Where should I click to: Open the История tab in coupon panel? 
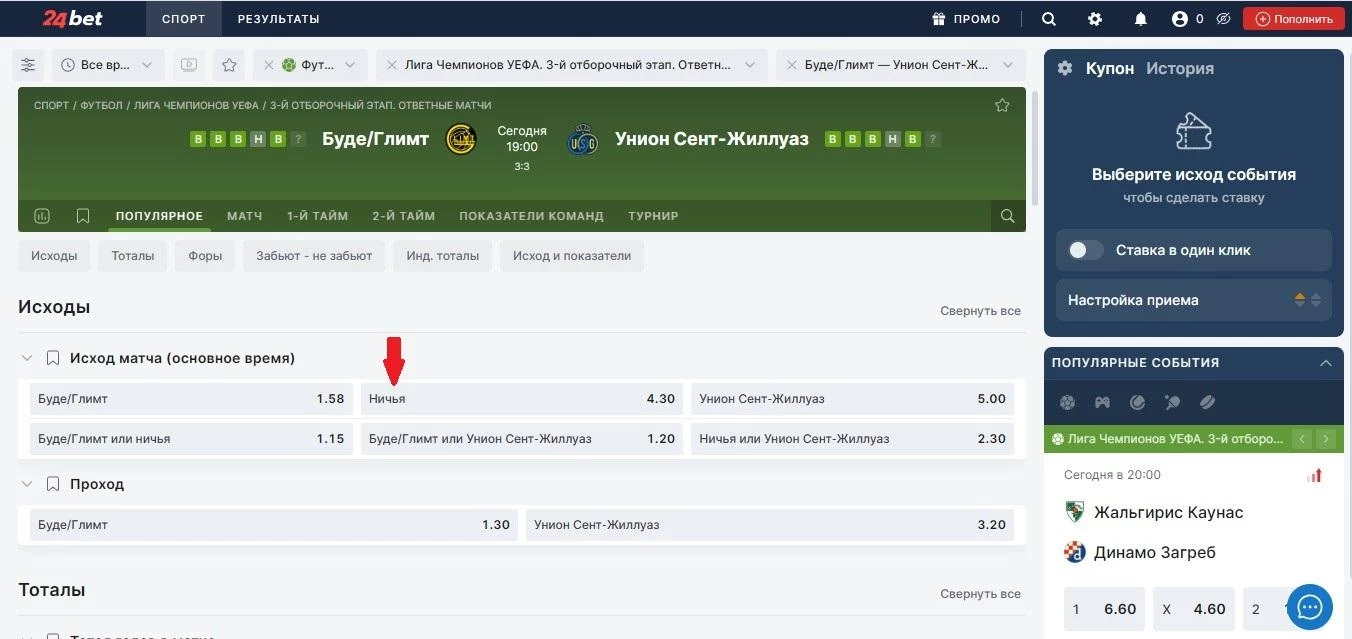1180,68
